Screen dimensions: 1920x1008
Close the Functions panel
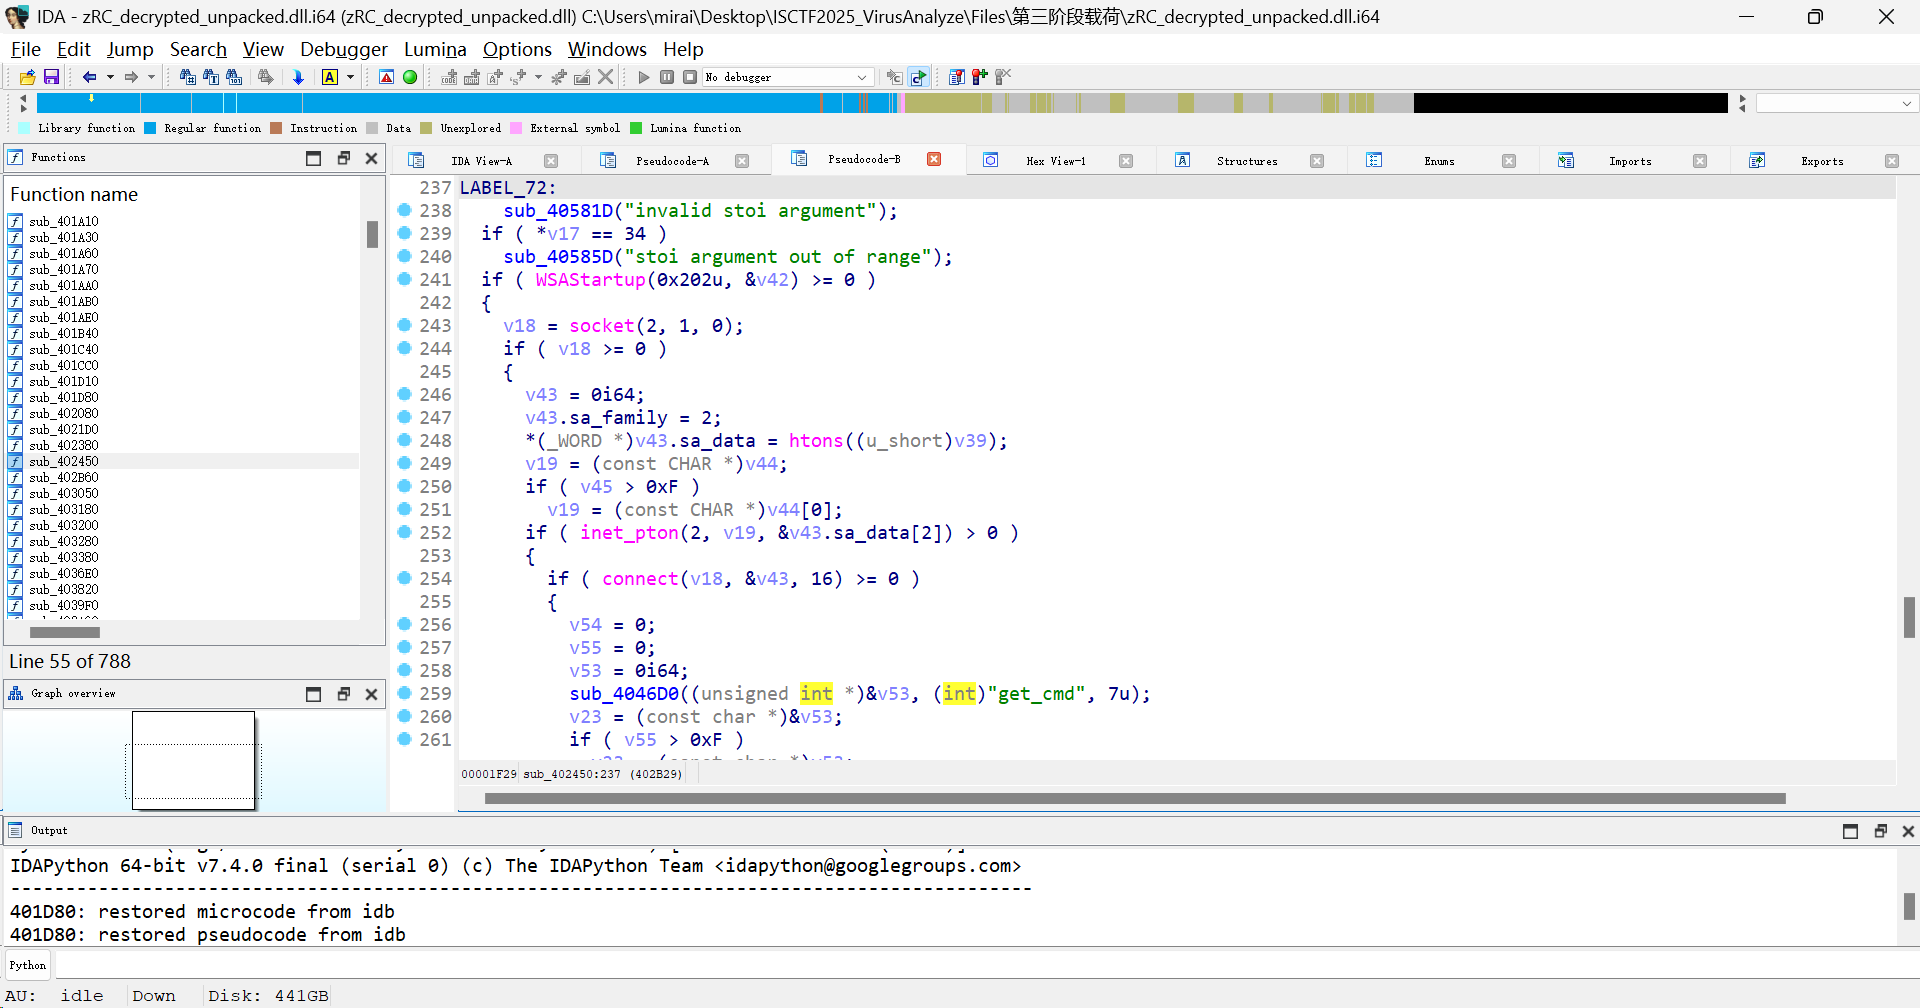click(x=371, y=158)
